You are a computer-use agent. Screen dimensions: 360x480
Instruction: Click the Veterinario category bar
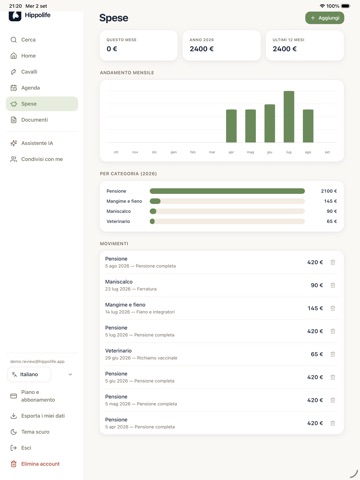pyautogui.click(x=227, y=221)
